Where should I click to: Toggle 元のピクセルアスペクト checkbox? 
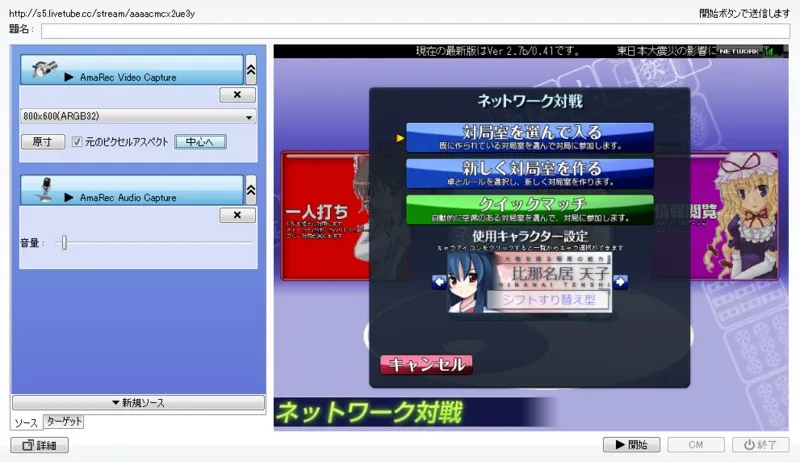[77, 142]
